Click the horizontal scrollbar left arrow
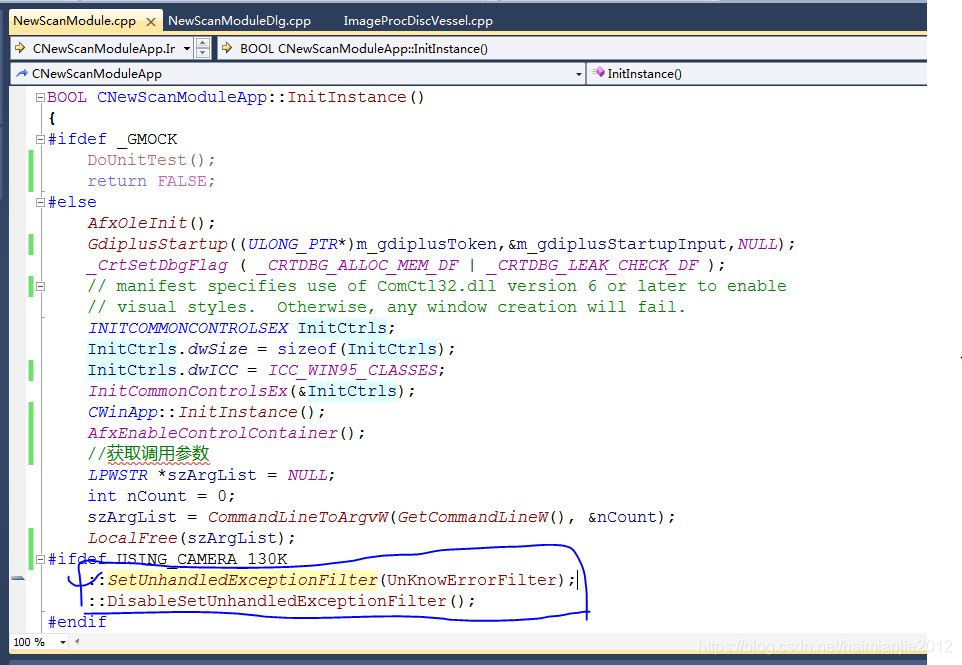 [77, 642]
